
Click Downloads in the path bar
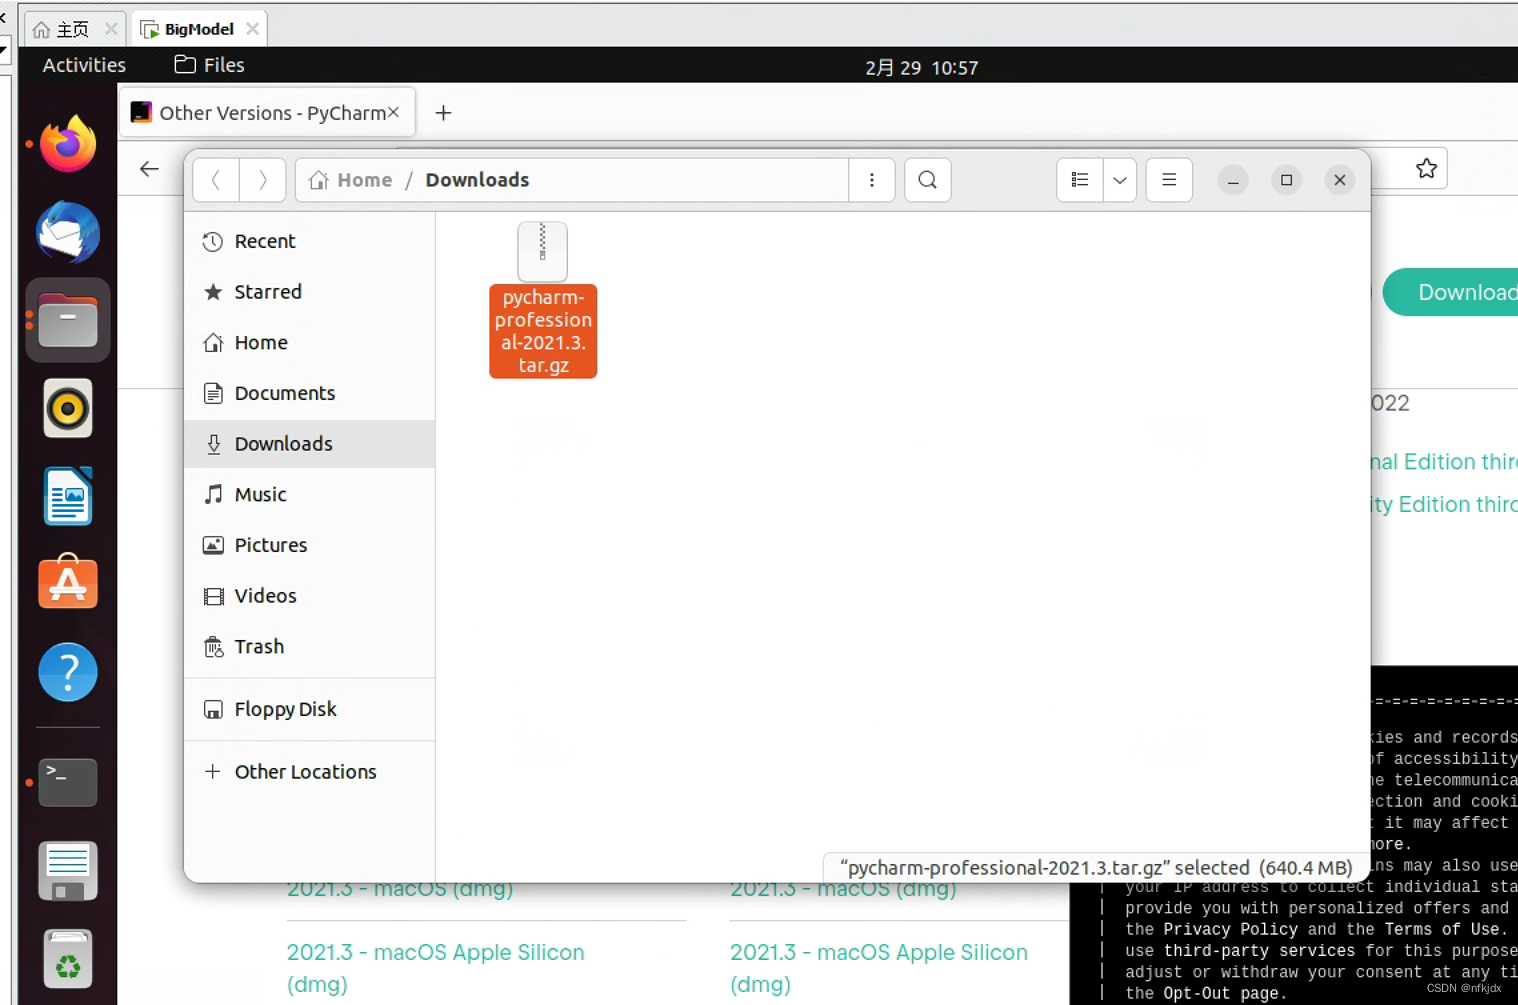(477, 180)
